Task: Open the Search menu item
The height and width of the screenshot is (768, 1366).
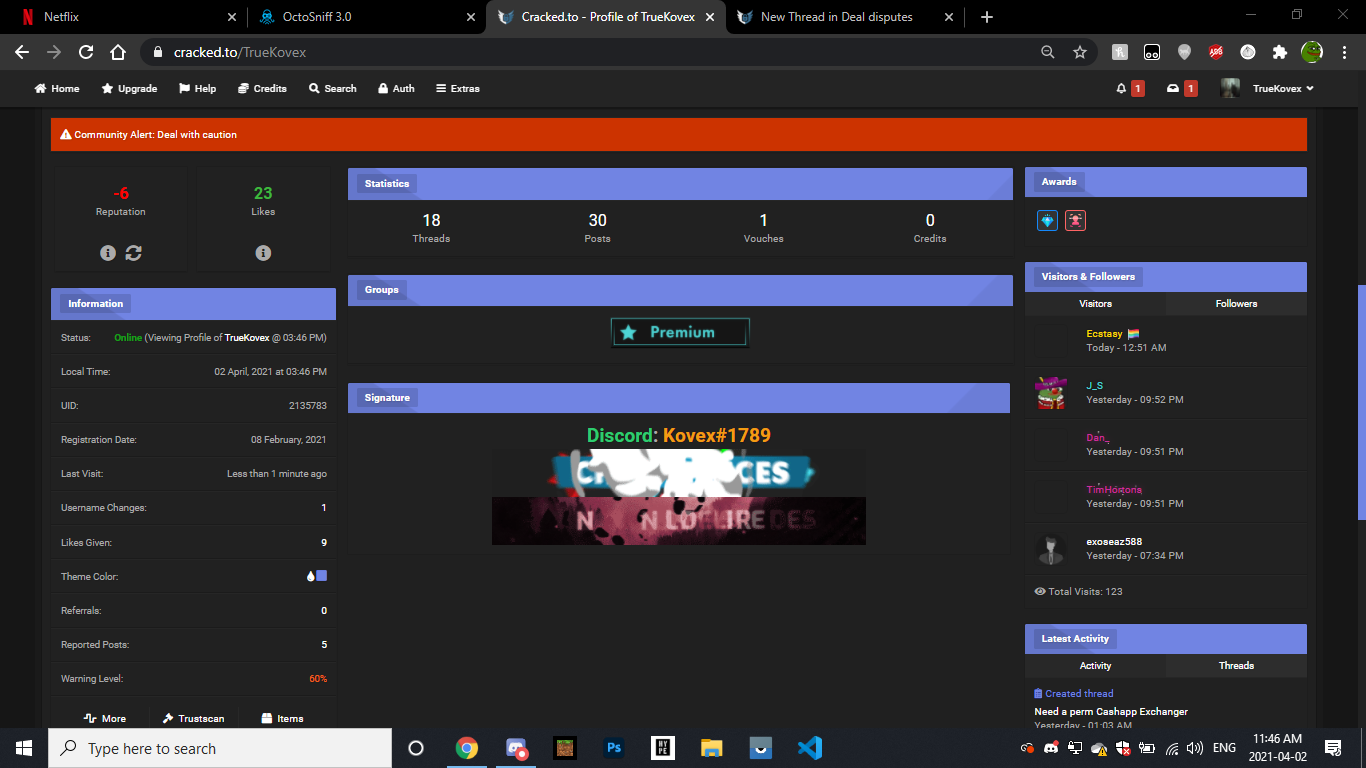Action: 332,88
